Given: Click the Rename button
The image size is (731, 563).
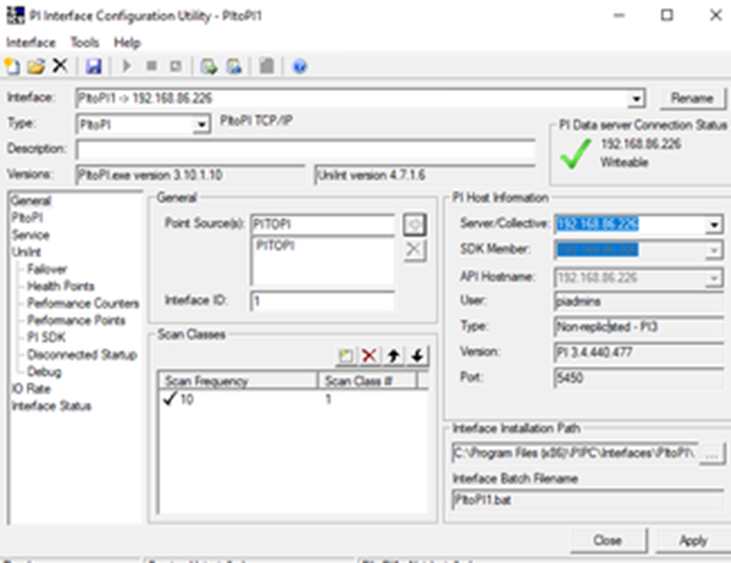Looking at the screenshot, I should coord(692,98).
